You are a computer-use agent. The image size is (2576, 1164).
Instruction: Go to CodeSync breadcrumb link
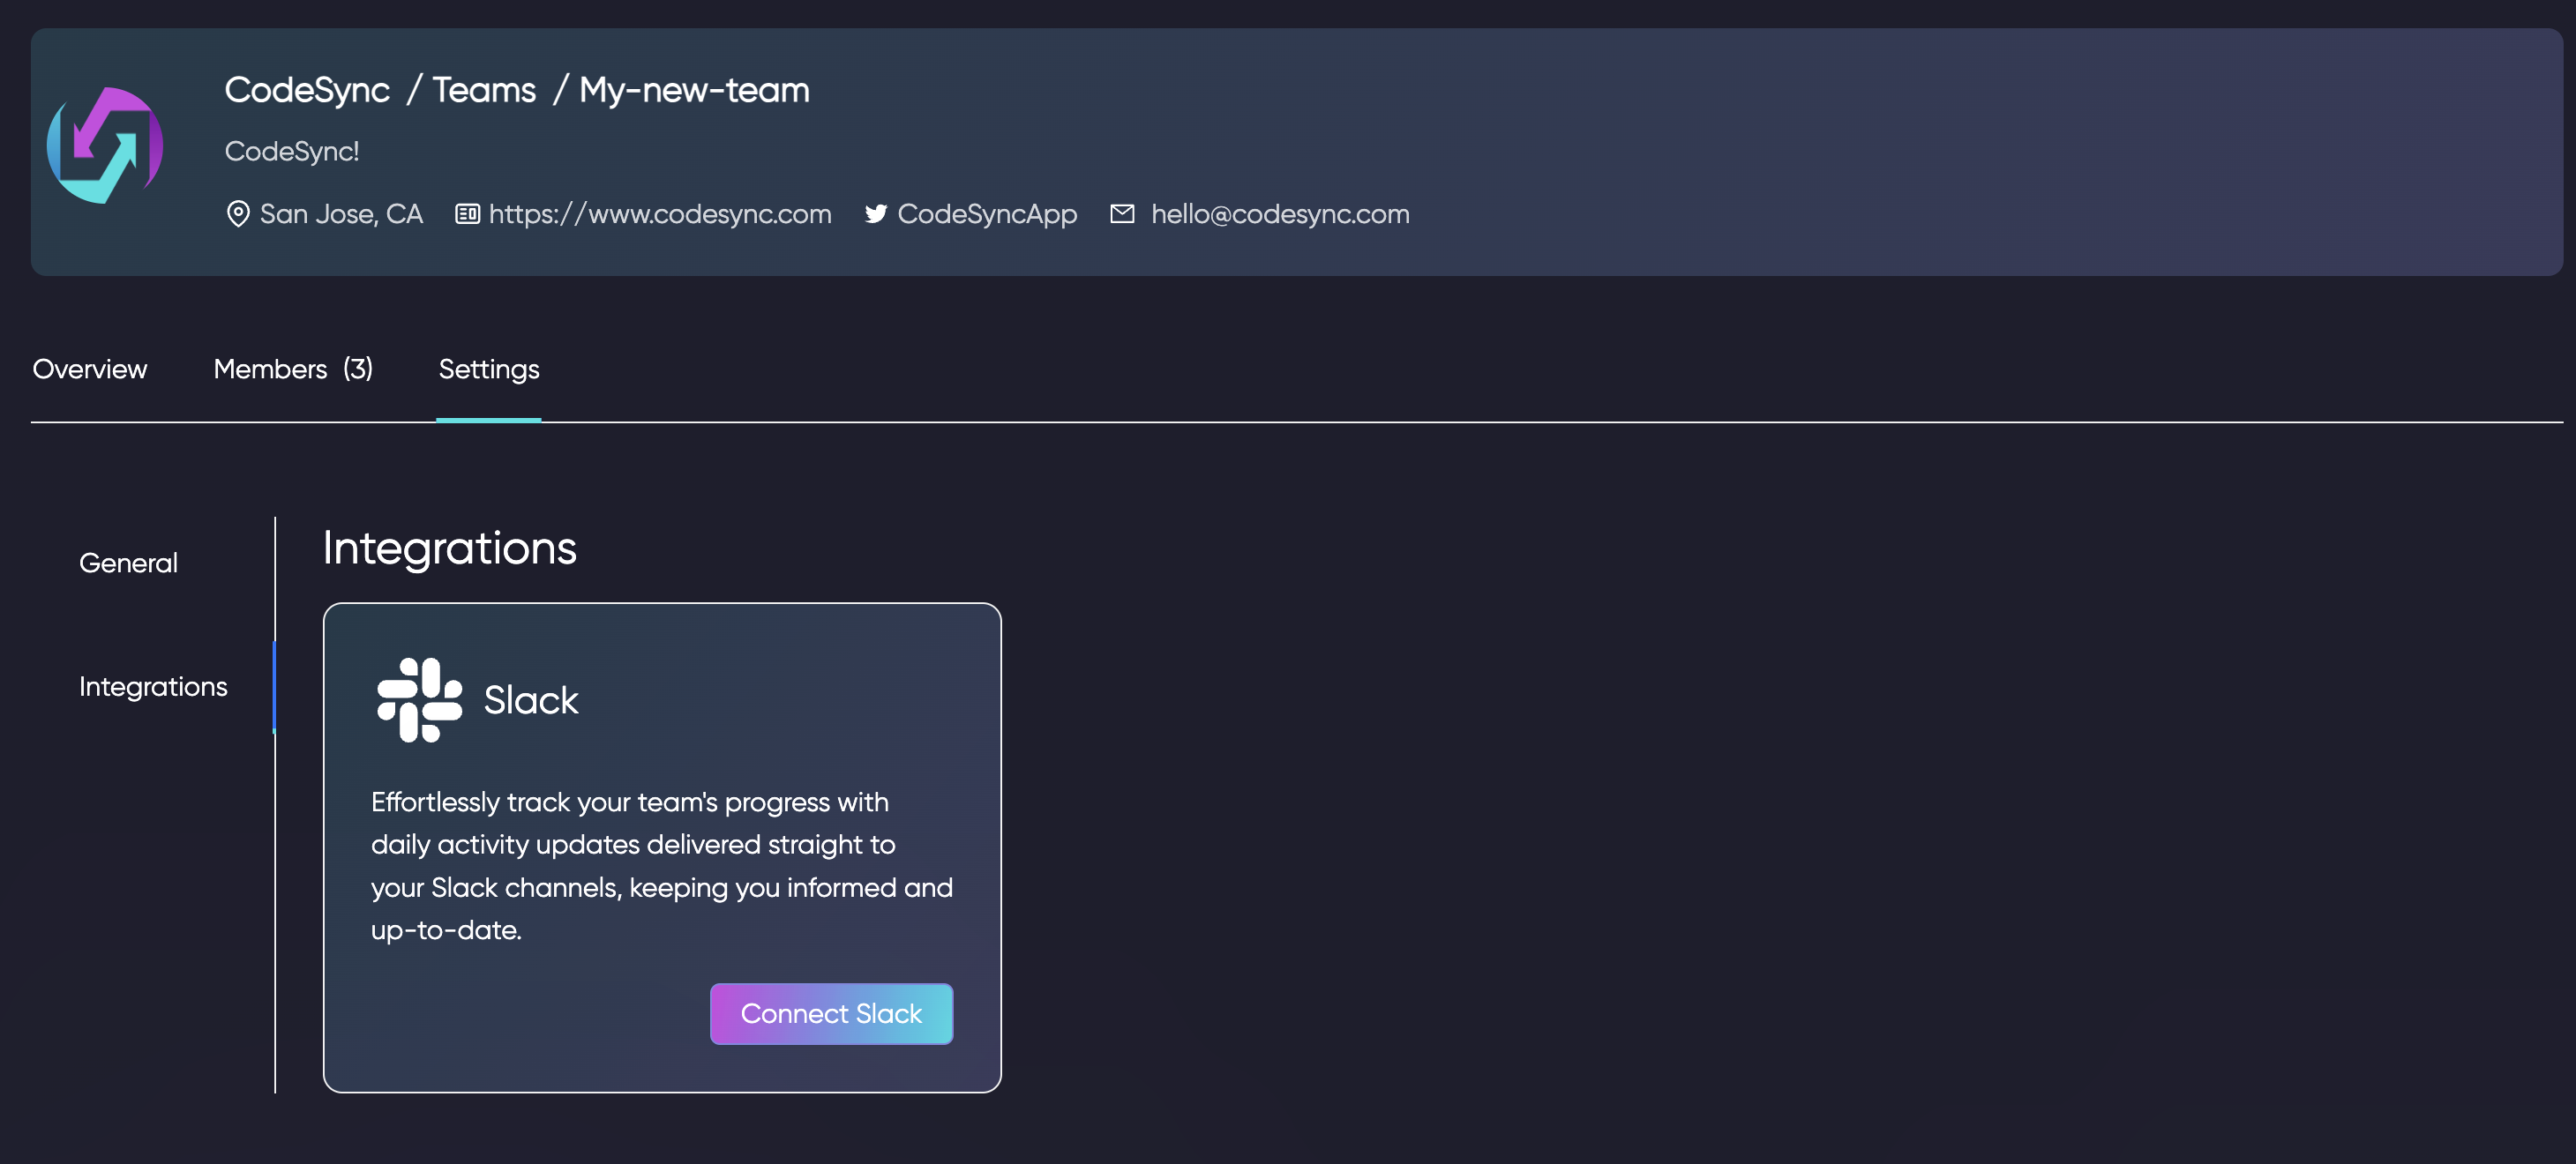(307, 90)
